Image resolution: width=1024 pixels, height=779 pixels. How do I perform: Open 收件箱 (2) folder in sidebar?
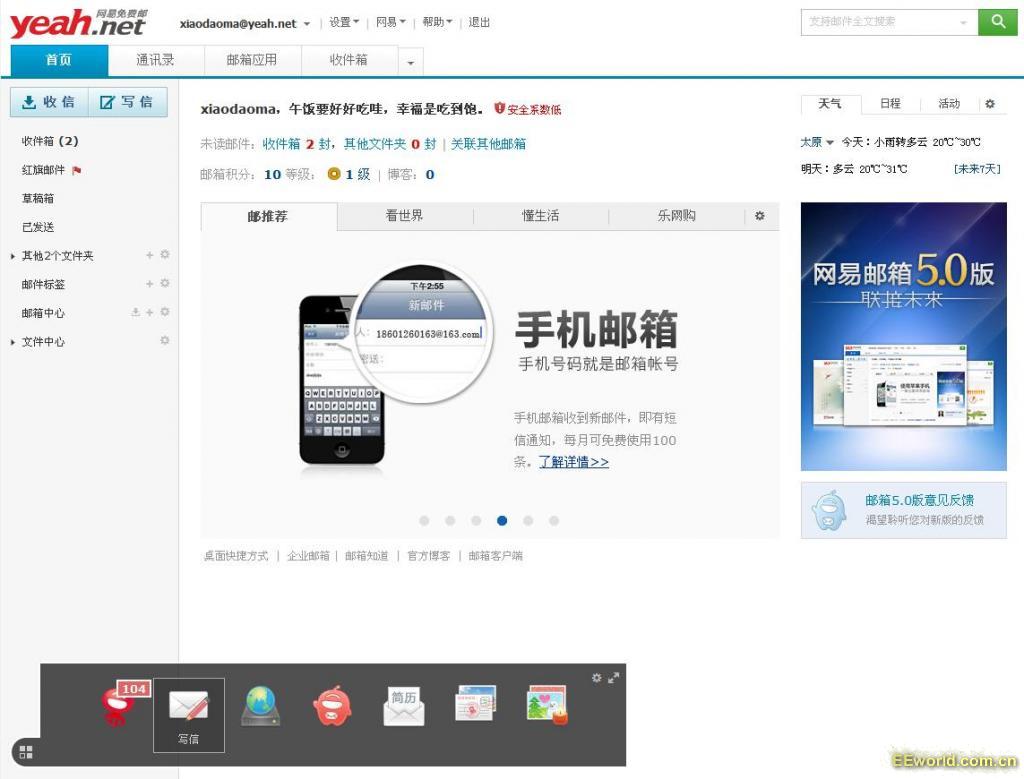coord(50,141)
